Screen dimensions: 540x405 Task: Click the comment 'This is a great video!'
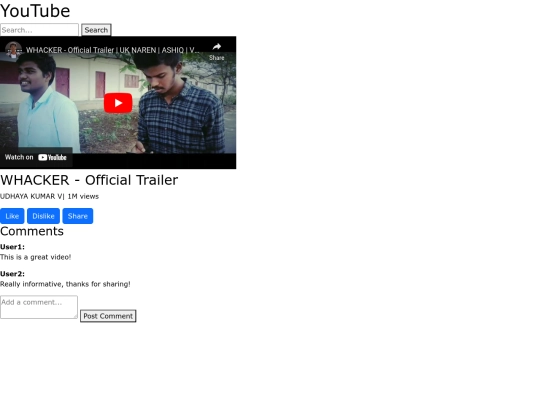(35, 257)
